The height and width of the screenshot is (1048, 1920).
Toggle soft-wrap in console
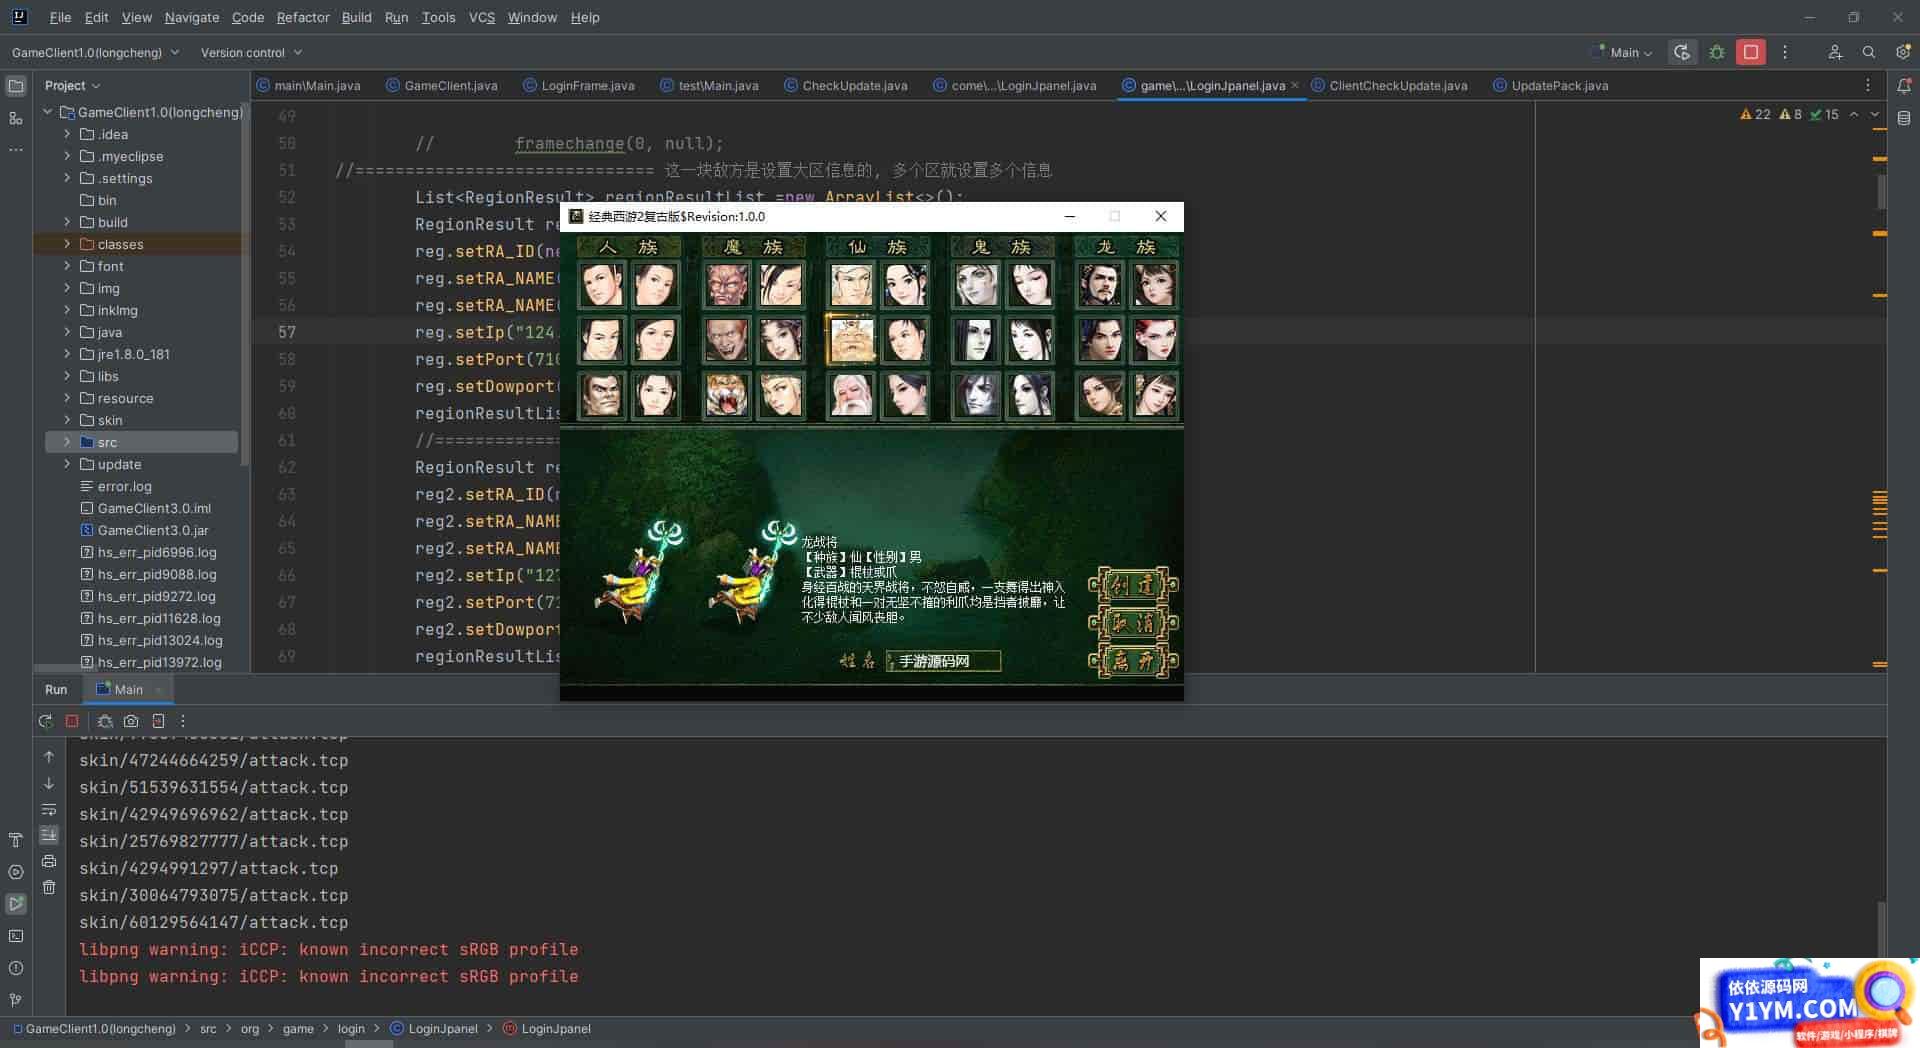[x=49, y=809]
